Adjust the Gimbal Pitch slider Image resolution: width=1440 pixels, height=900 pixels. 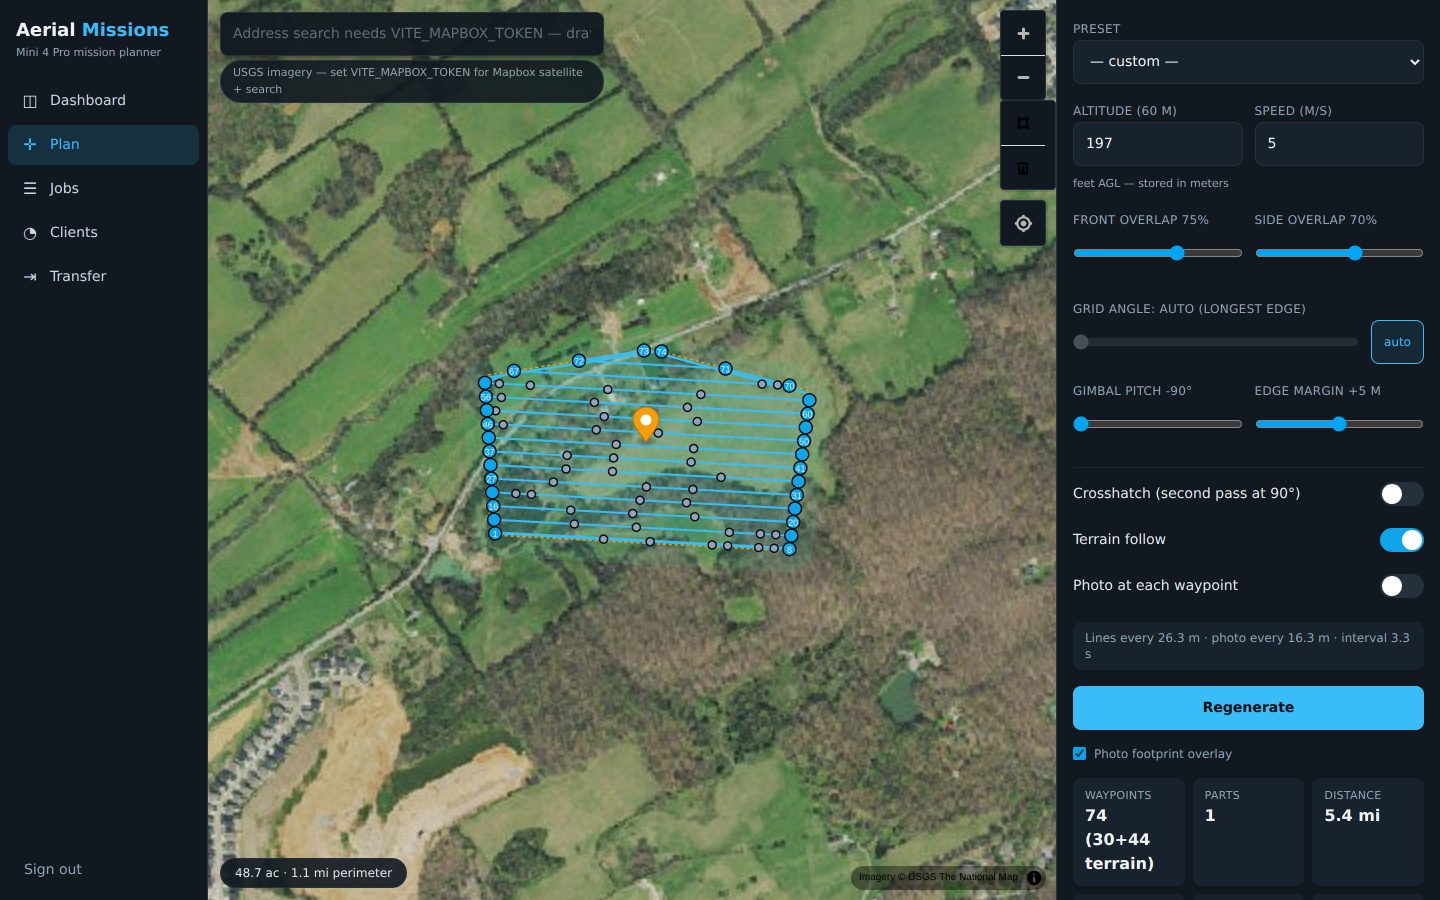pyautogui.click(x=1157, y=424)
